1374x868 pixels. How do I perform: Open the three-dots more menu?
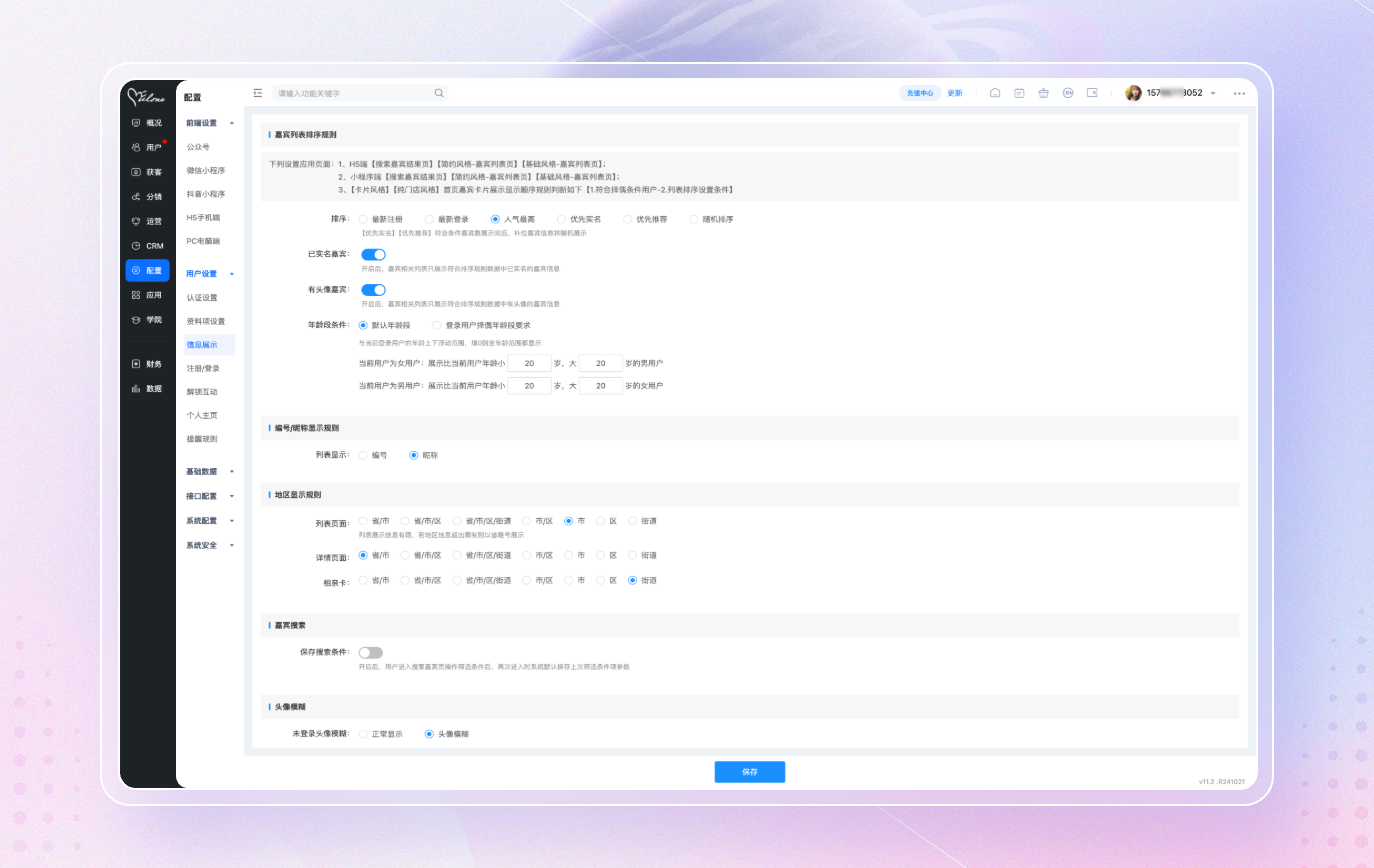1239,93
